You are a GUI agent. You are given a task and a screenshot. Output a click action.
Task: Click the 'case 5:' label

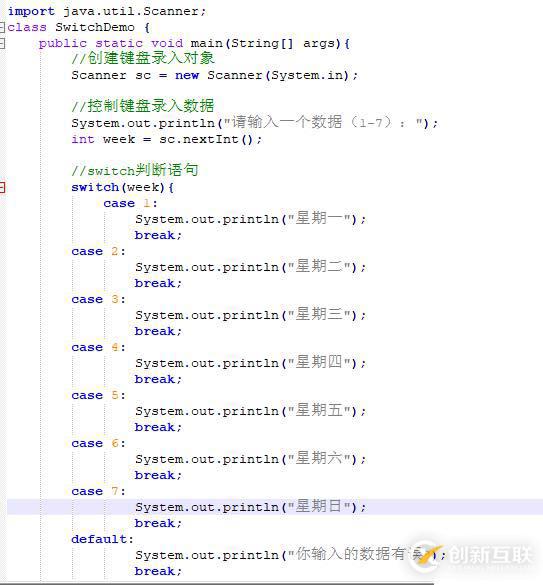99,395
